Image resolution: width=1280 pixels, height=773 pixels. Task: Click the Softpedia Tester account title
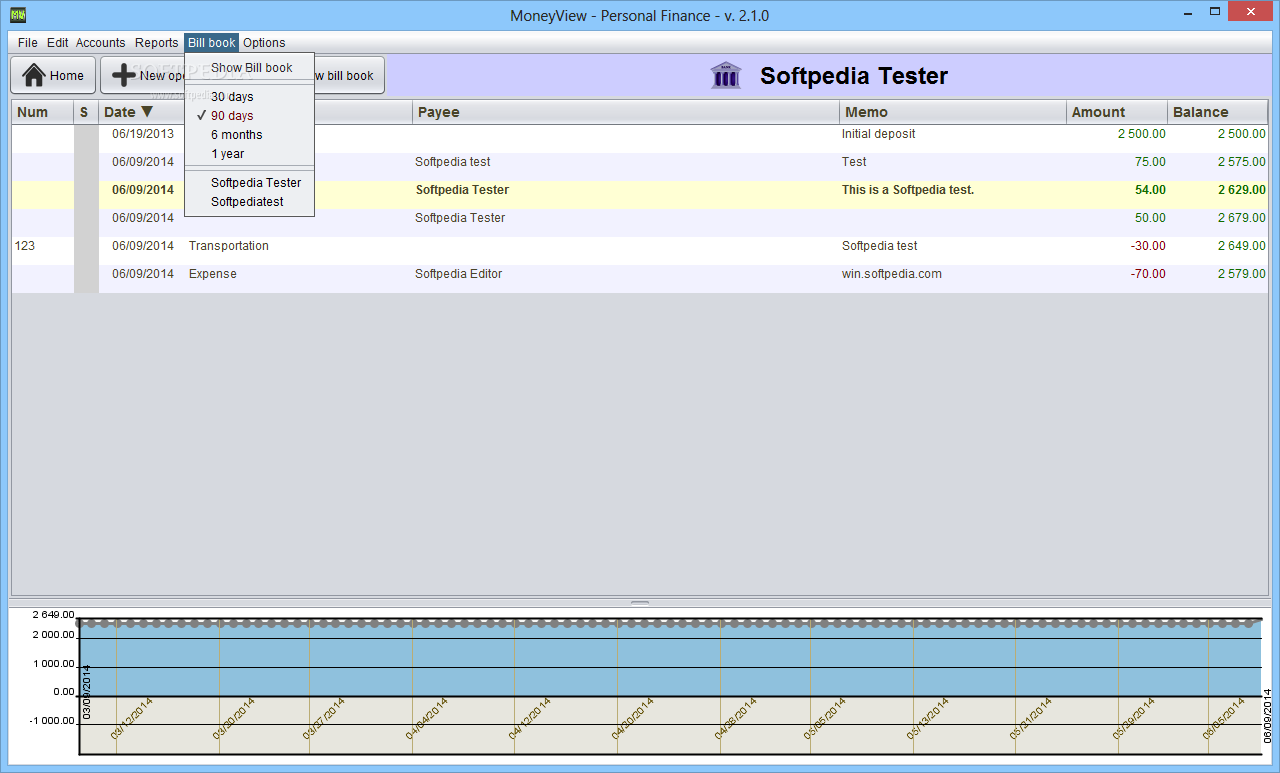854,76
